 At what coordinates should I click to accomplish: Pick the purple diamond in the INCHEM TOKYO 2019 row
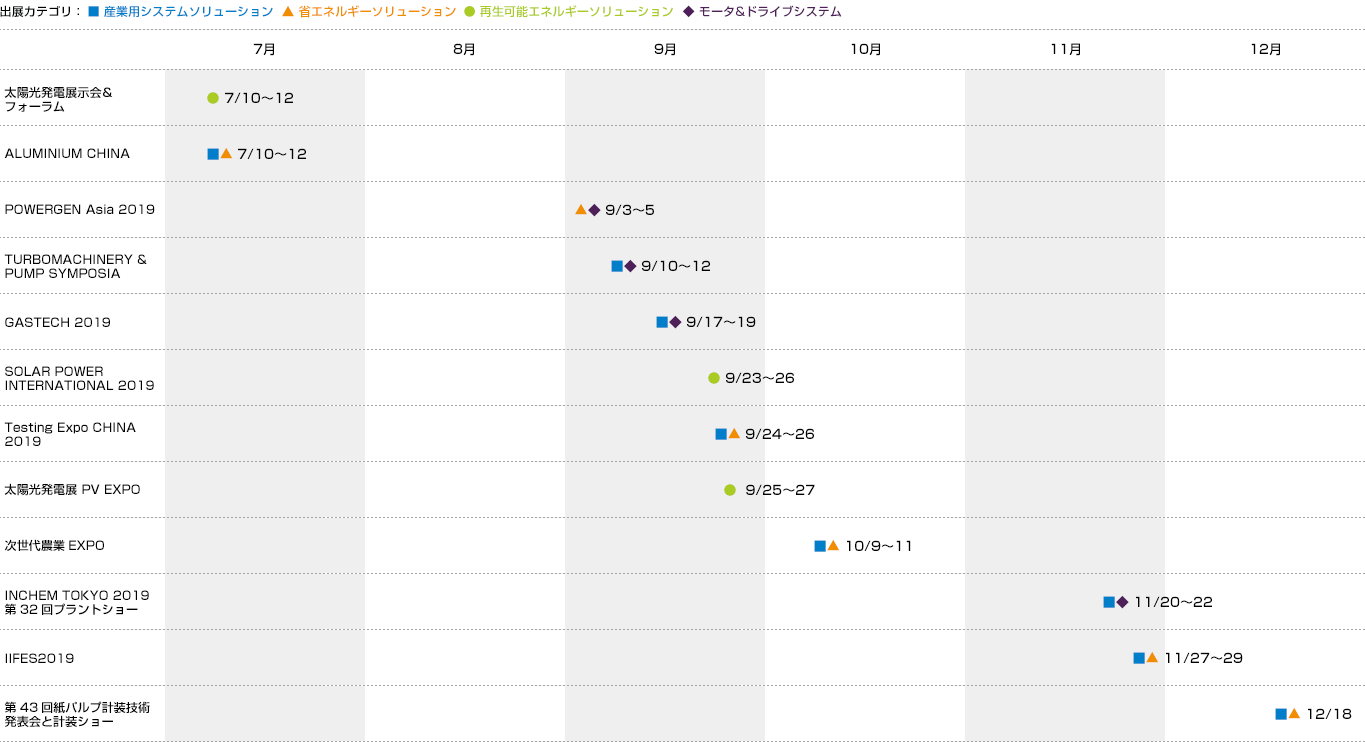(1122, 602)
